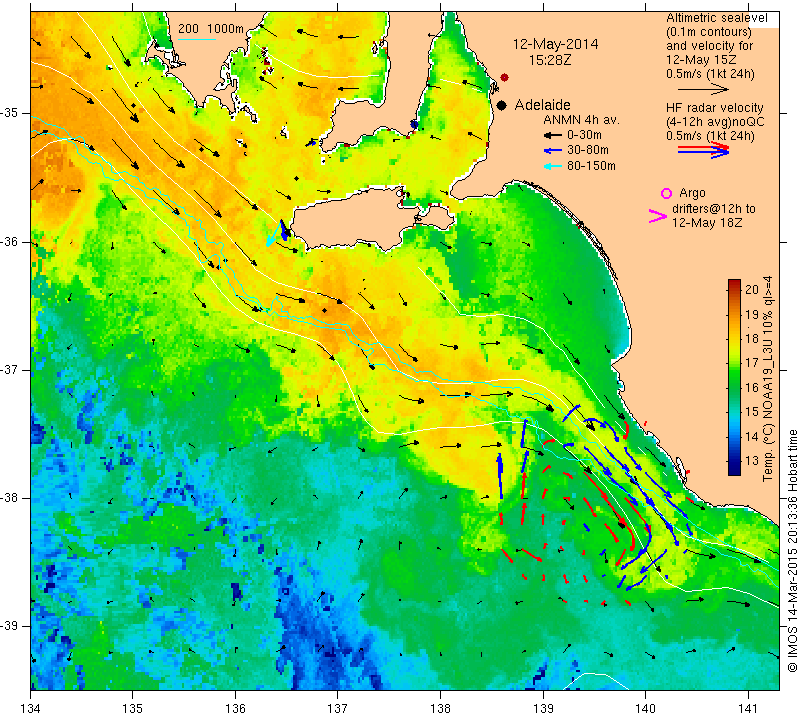Click the red-blue HF radar velocity arrow
Screen dimensions: 800x720
point(704,150)
